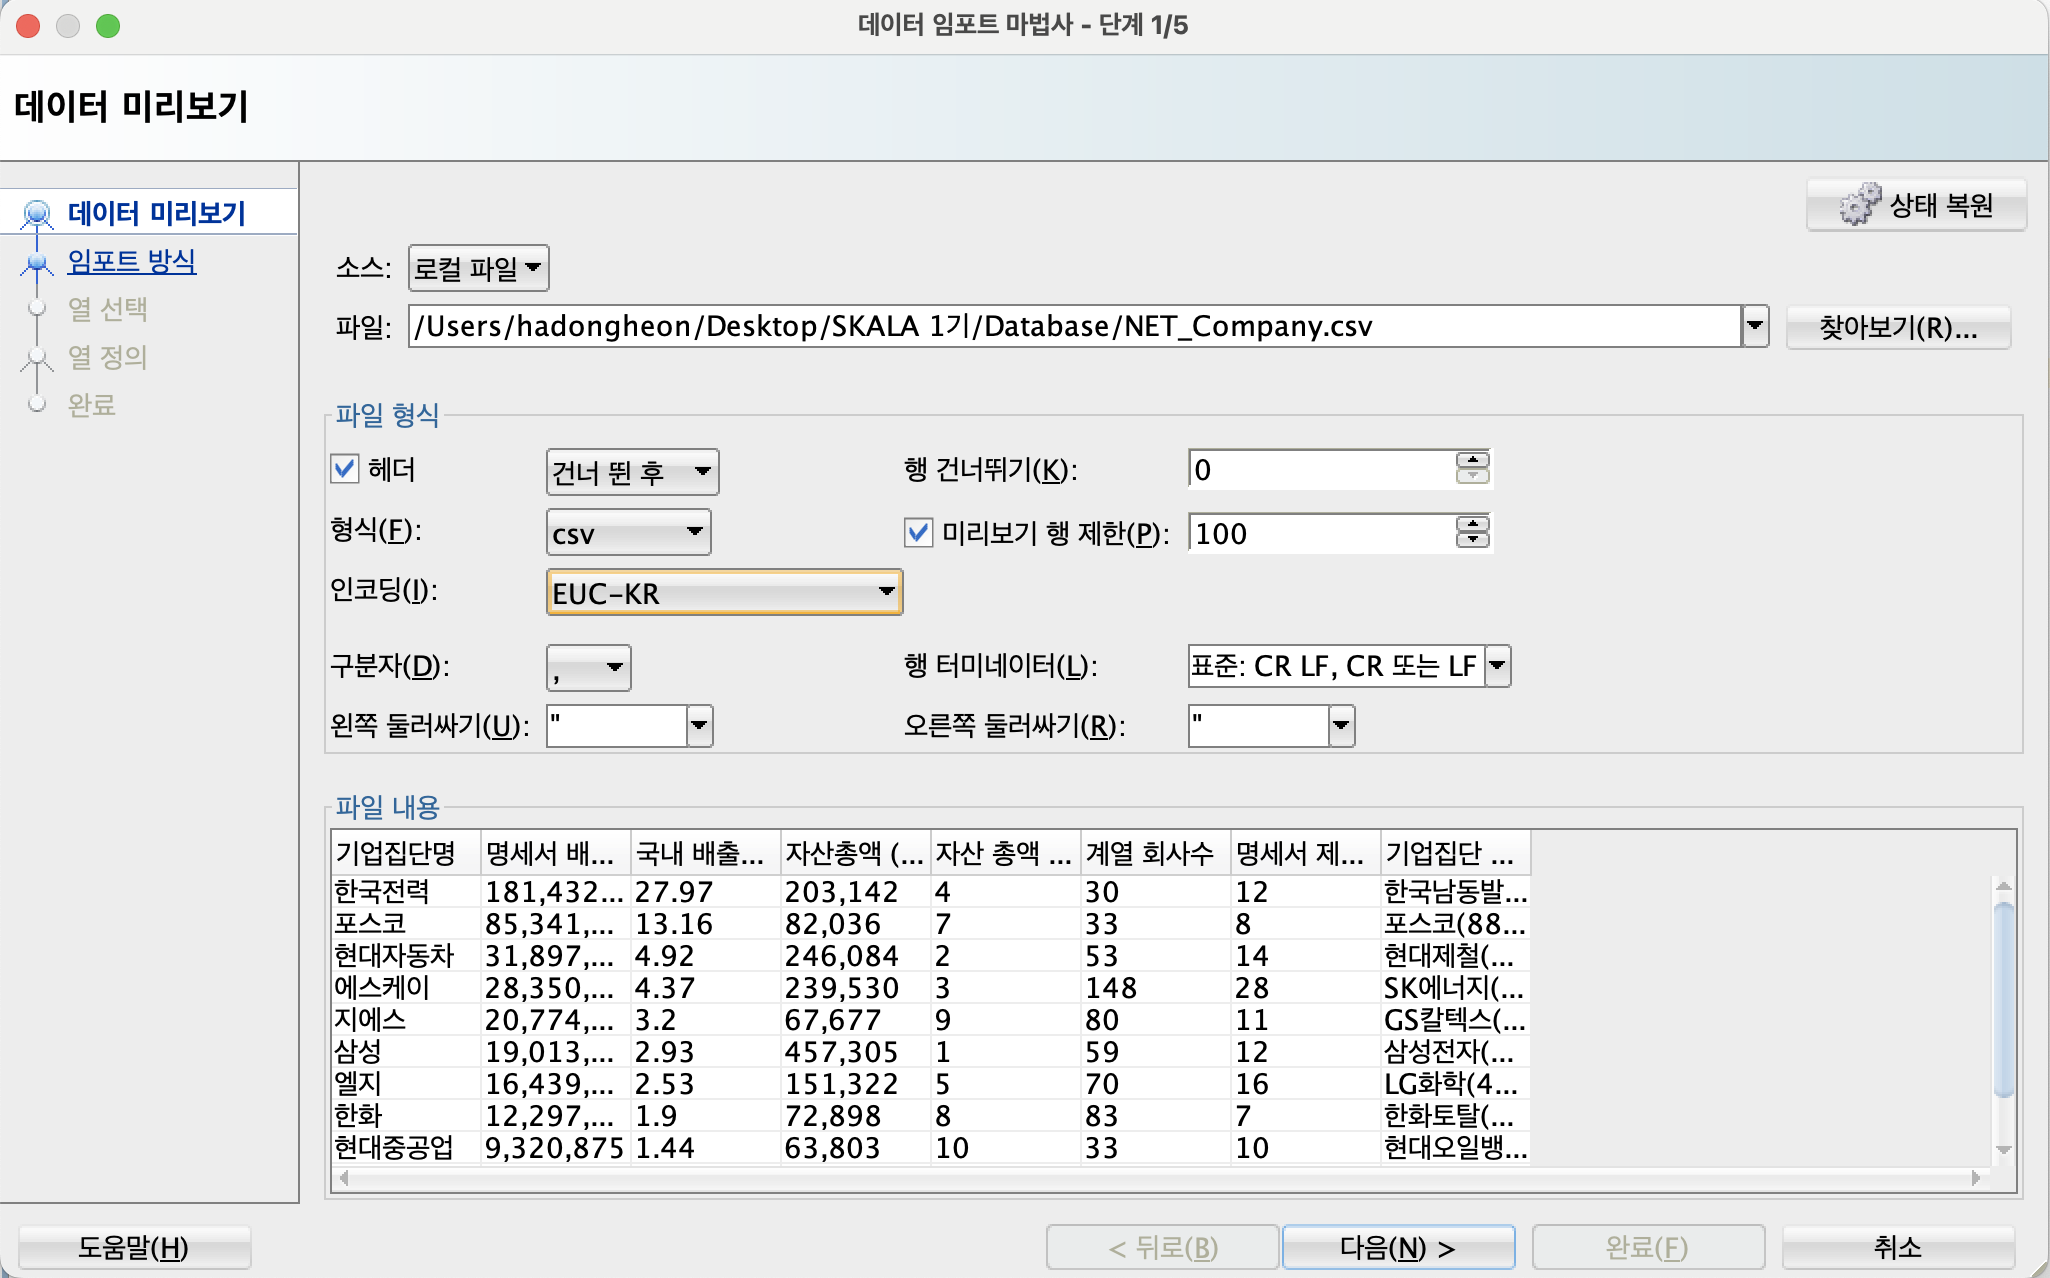Expand the file path history dropdown arrow
The height and width of the screenshot is (1278, 2050).
1755,326
